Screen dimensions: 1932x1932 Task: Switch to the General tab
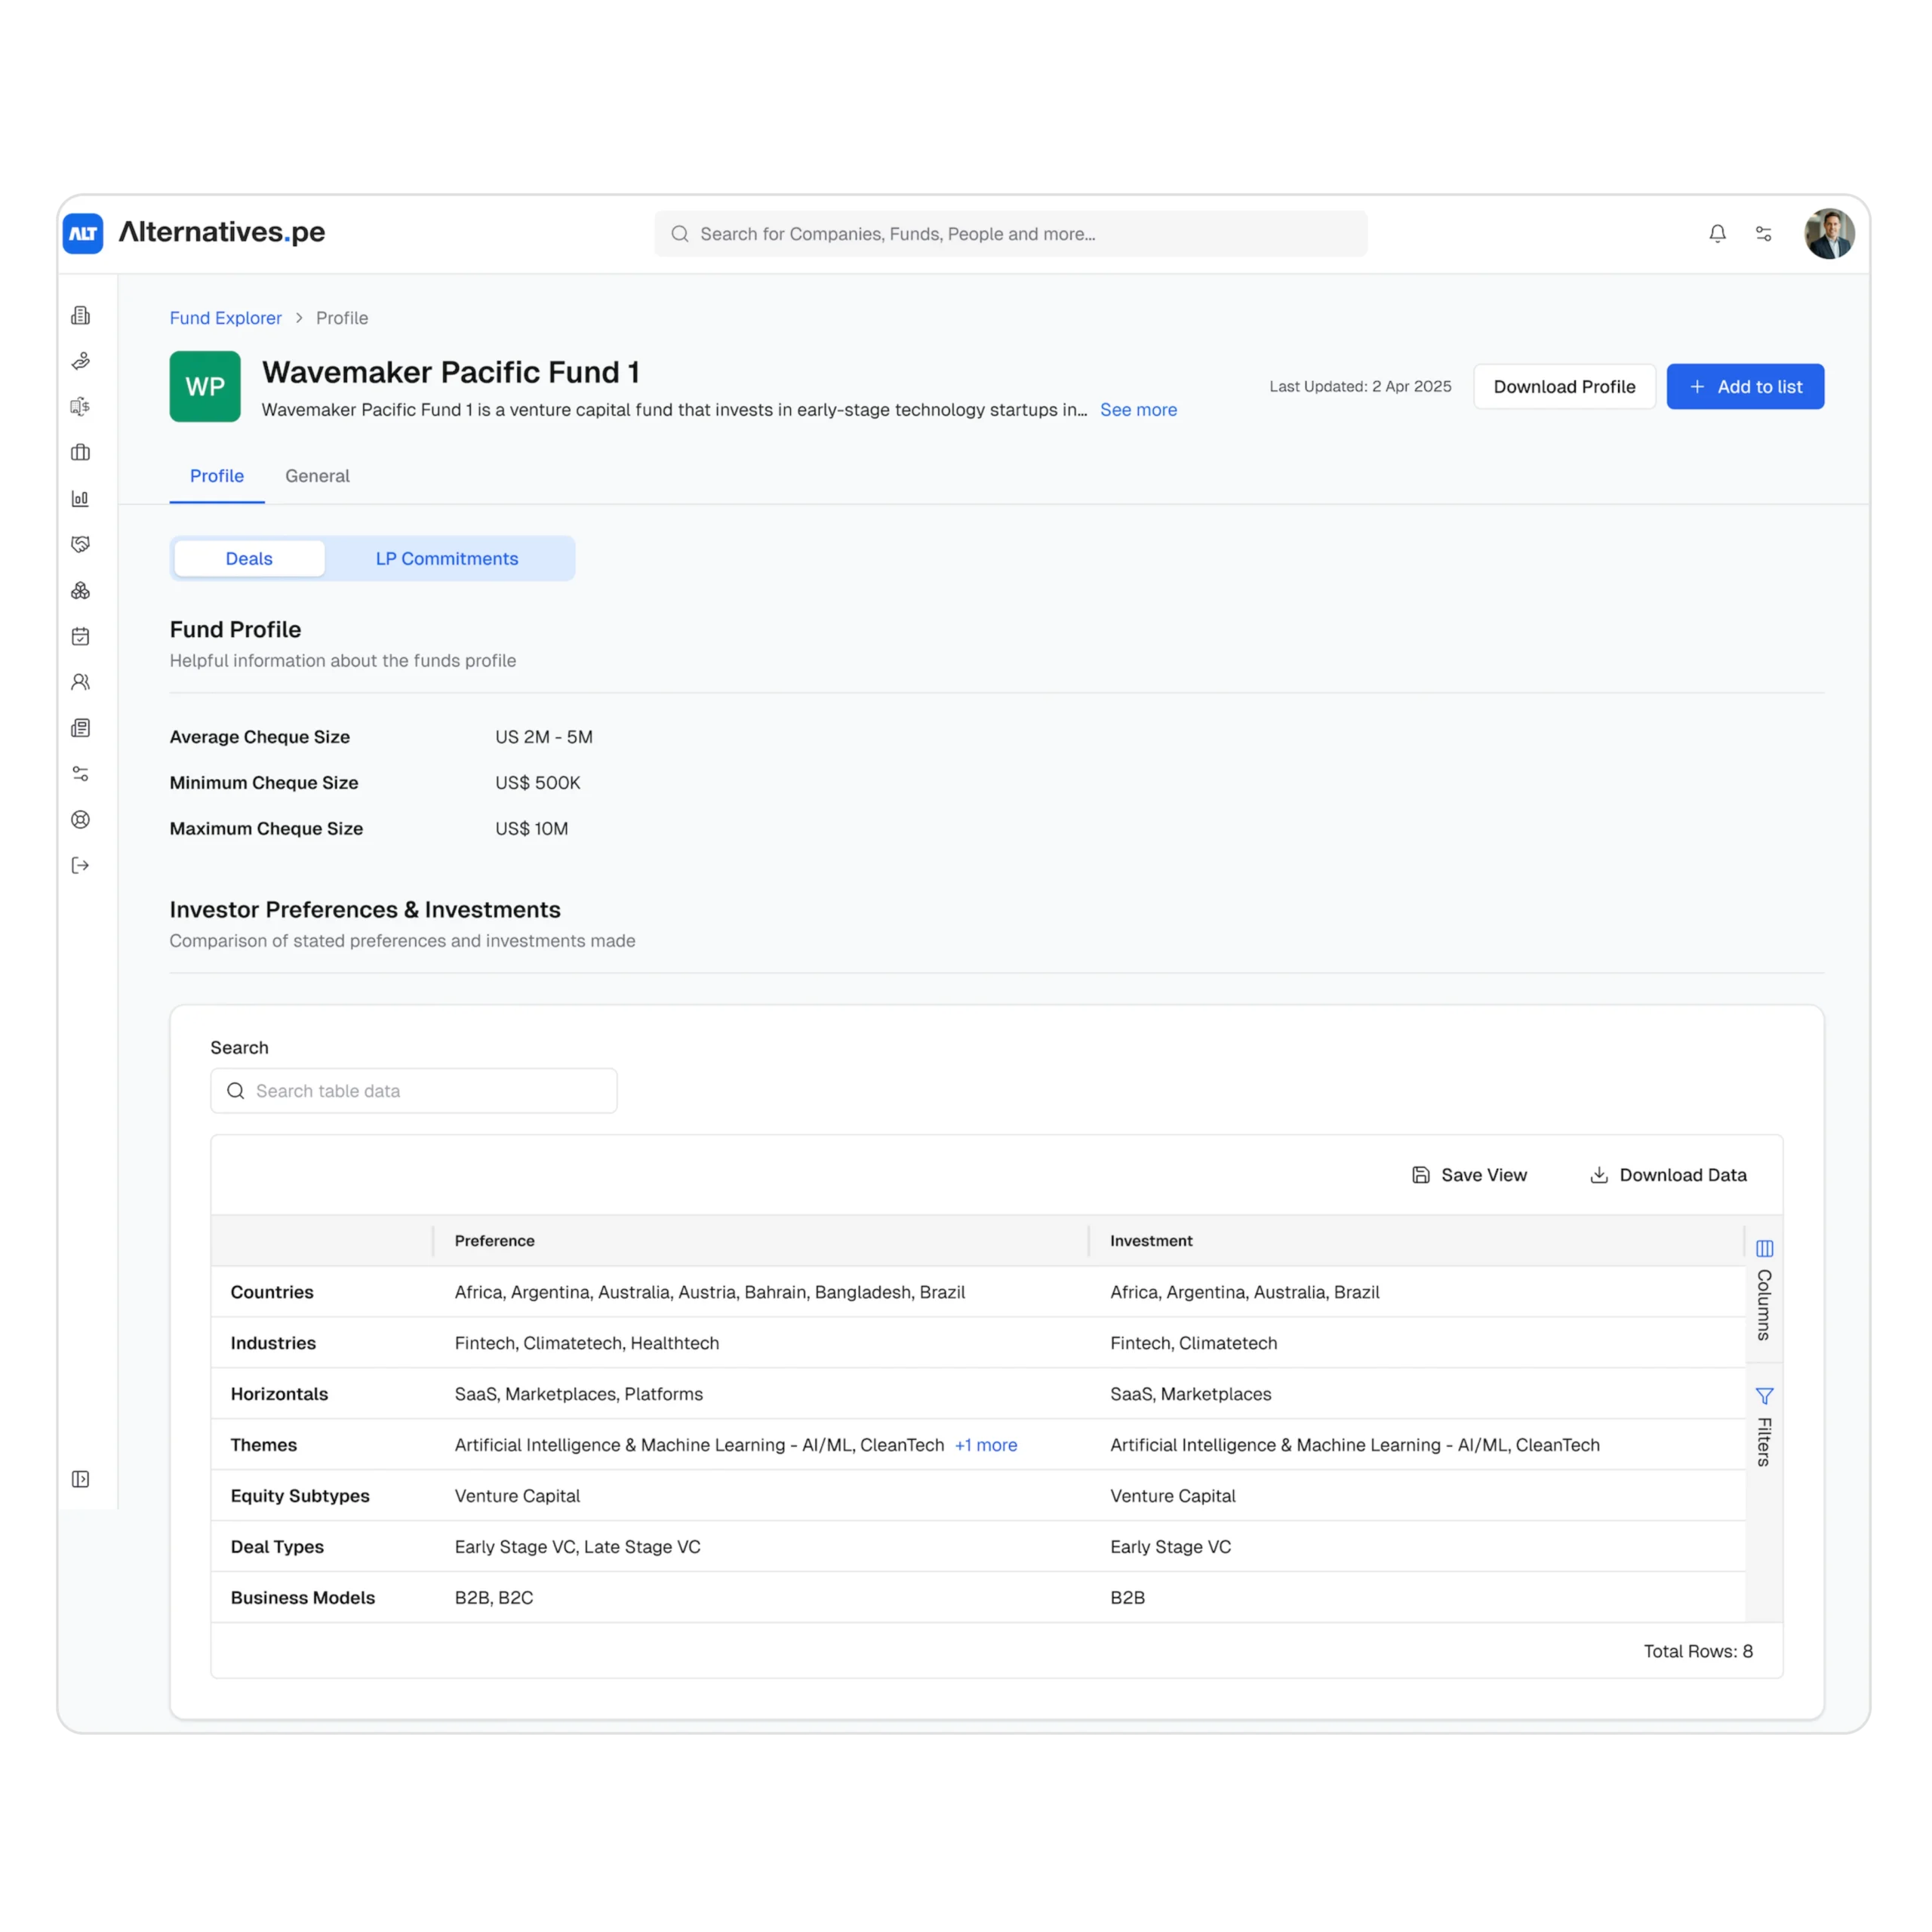coord(317,476)
